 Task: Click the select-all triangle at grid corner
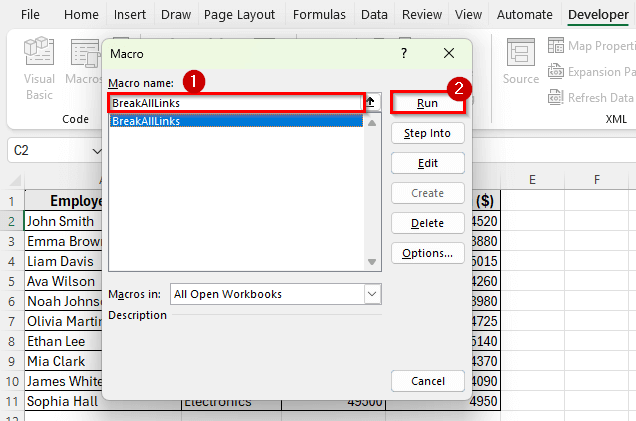click(x=15, y=180)
